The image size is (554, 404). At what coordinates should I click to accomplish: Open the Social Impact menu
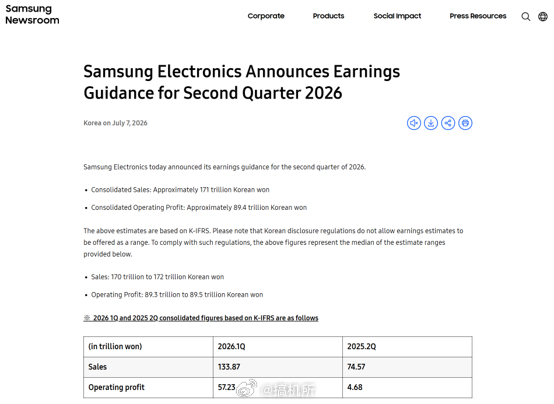coord(397,16)
